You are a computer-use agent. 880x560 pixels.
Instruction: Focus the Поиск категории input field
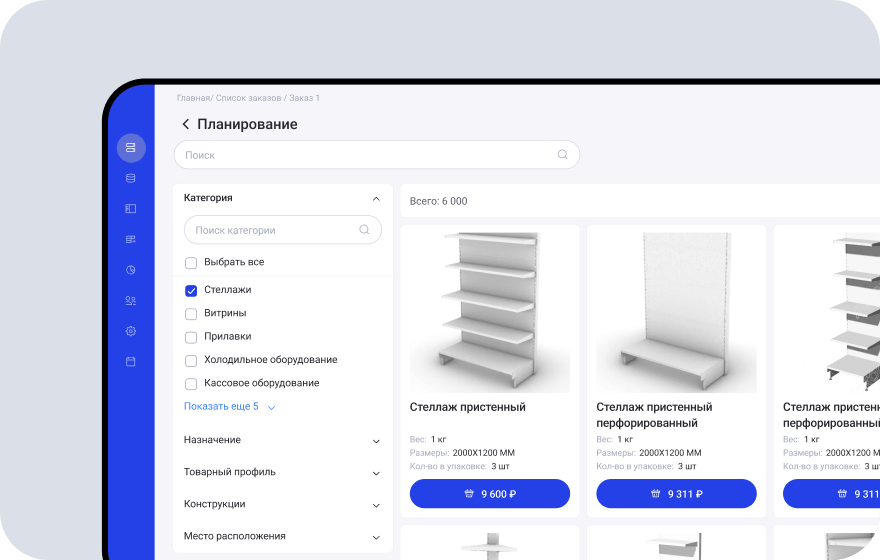(x=283, y=230)
